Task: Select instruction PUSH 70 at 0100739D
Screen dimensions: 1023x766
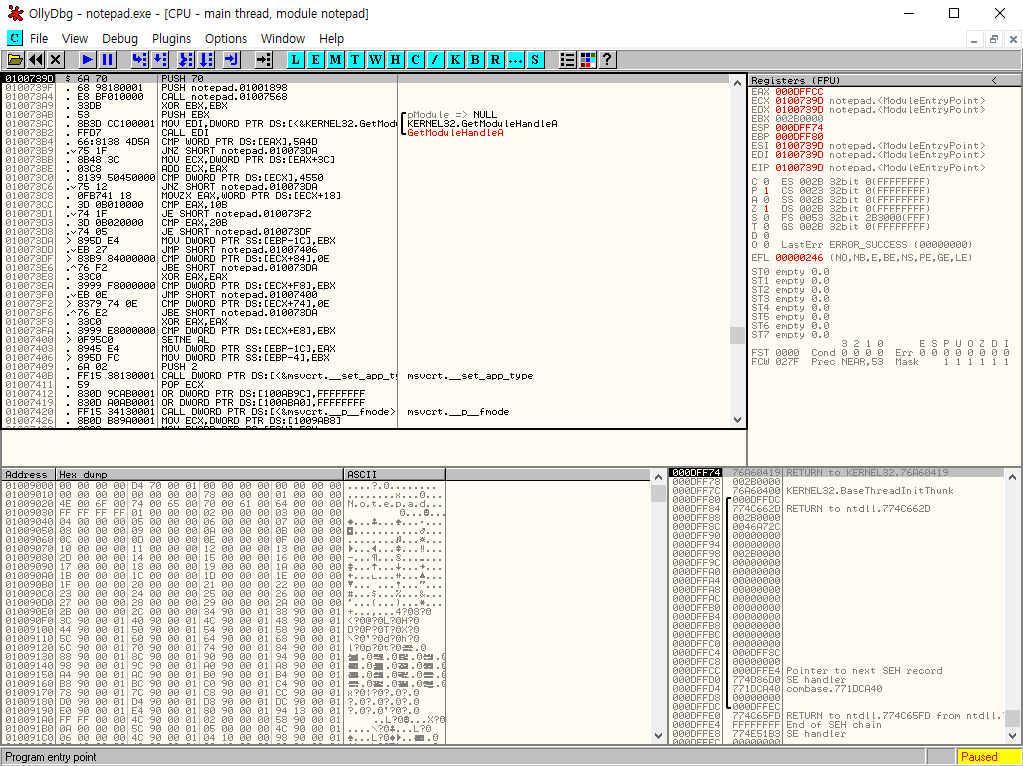Action: (x=365, y=78)
